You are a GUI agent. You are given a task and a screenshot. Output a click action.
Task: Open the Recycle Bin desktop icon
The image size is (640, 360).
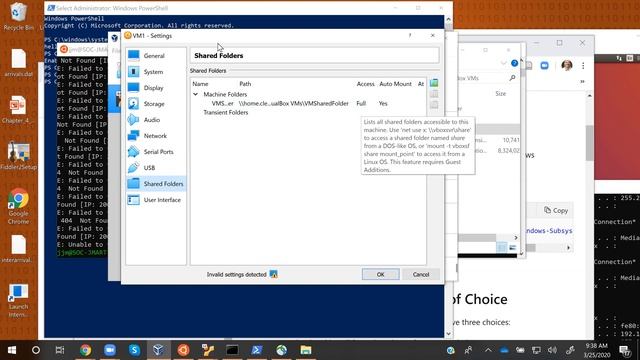pos(18,17)
